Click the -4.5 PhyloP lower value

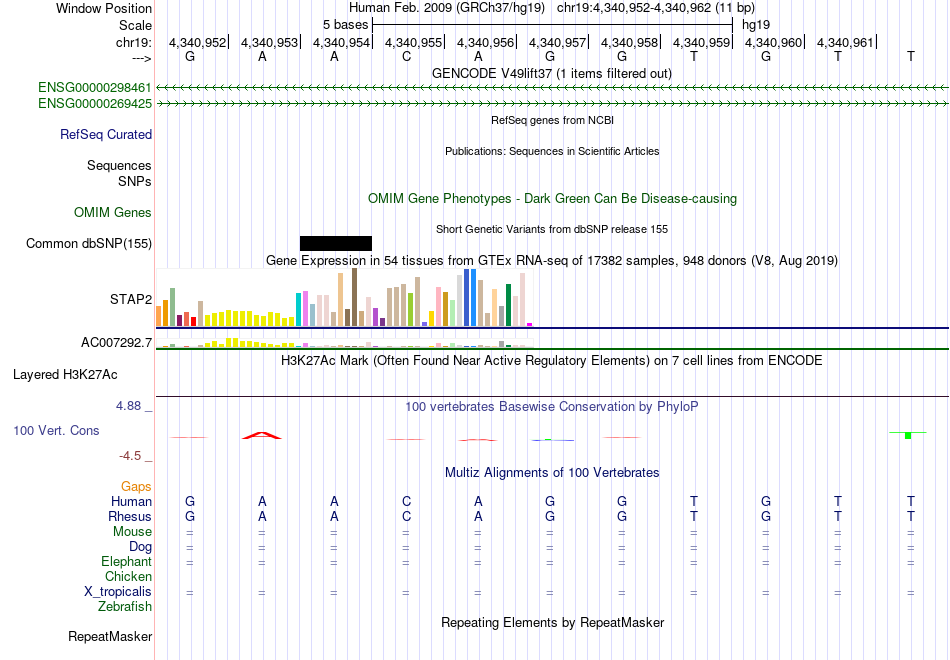pos(130,456)
